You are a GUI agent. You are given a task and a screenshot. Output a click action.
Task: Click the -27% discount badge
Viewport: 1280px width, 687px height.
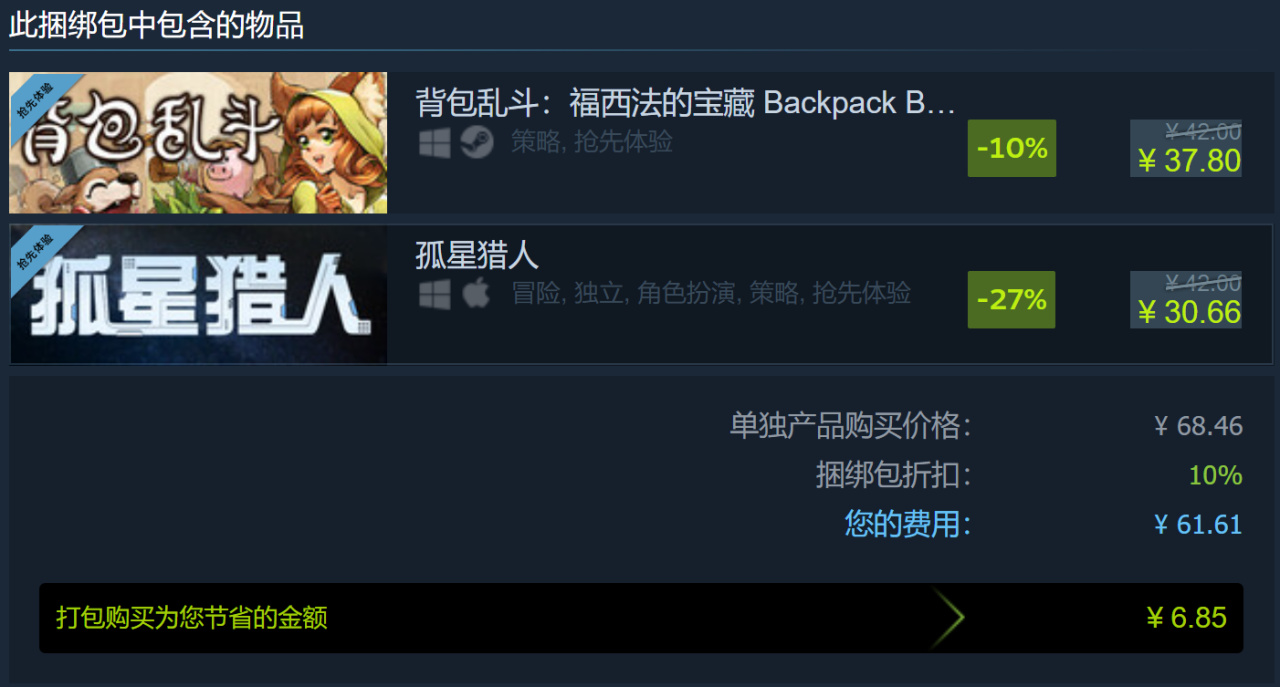pos(1012,299)
